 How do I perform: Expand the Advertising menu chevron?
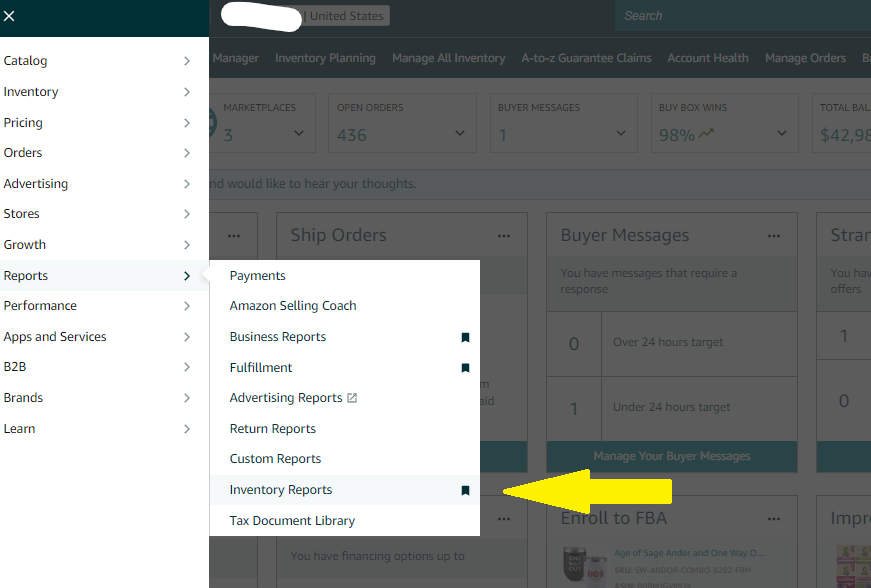[187, 184]
